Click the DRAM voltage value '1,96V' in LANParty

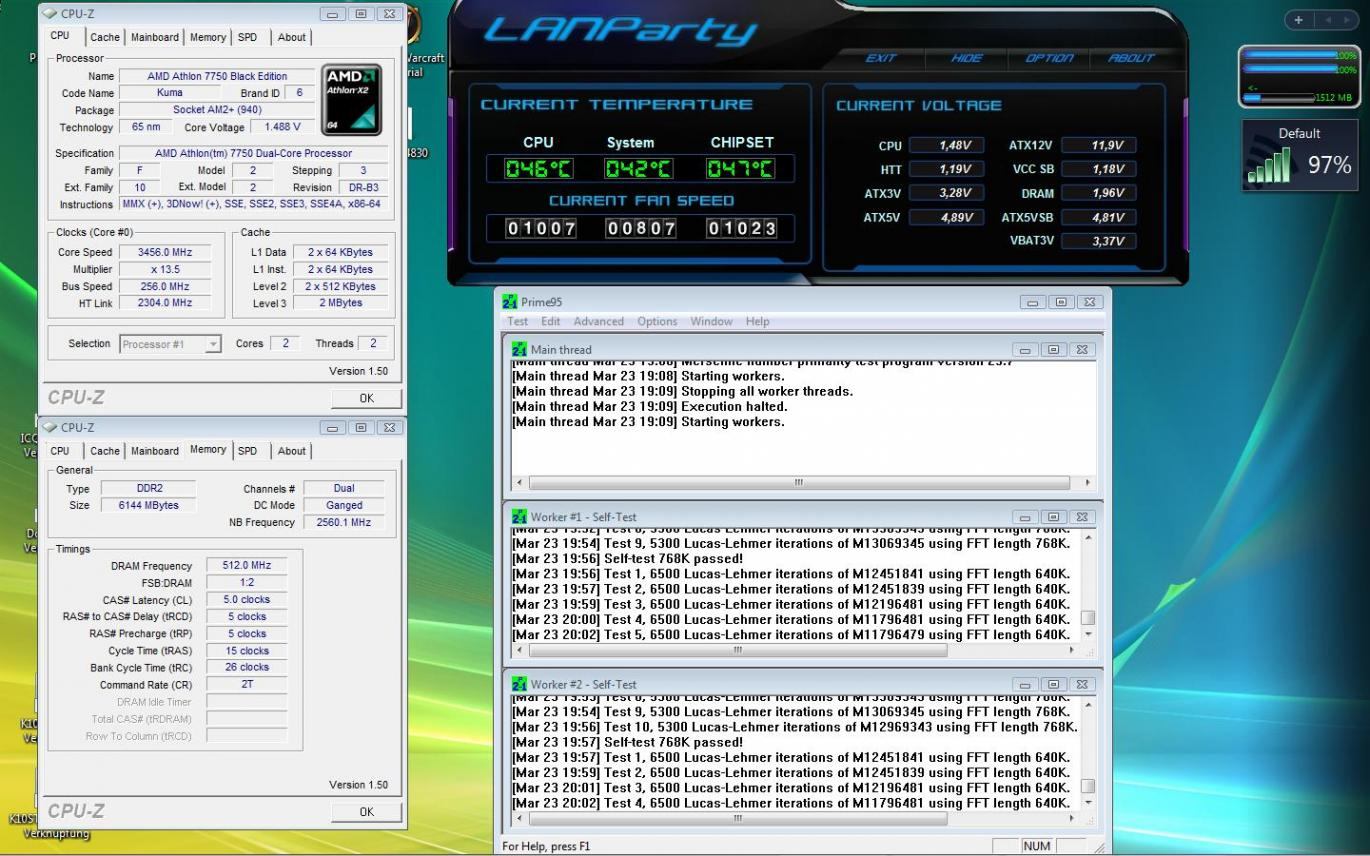point(1101,193)
